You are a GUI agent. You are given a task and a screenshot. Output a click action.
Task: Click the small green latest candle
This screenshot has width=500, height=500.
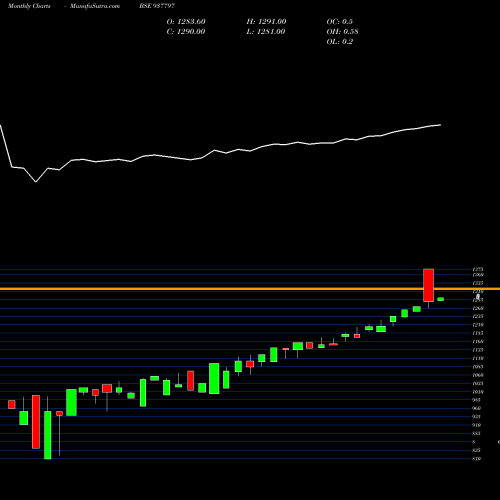click(440, 299)
